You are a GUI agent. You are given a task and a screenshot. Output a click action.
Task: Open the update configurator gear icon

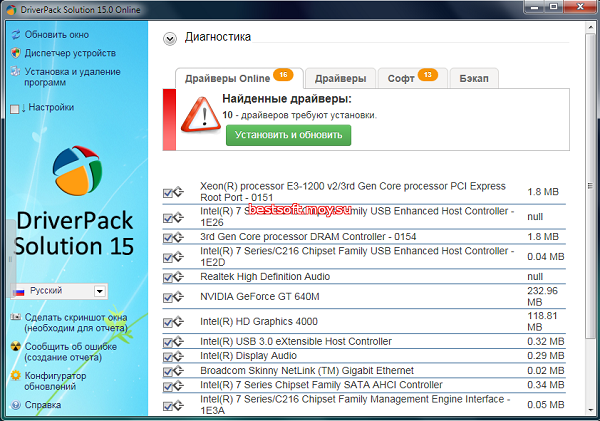click(15, 376)
